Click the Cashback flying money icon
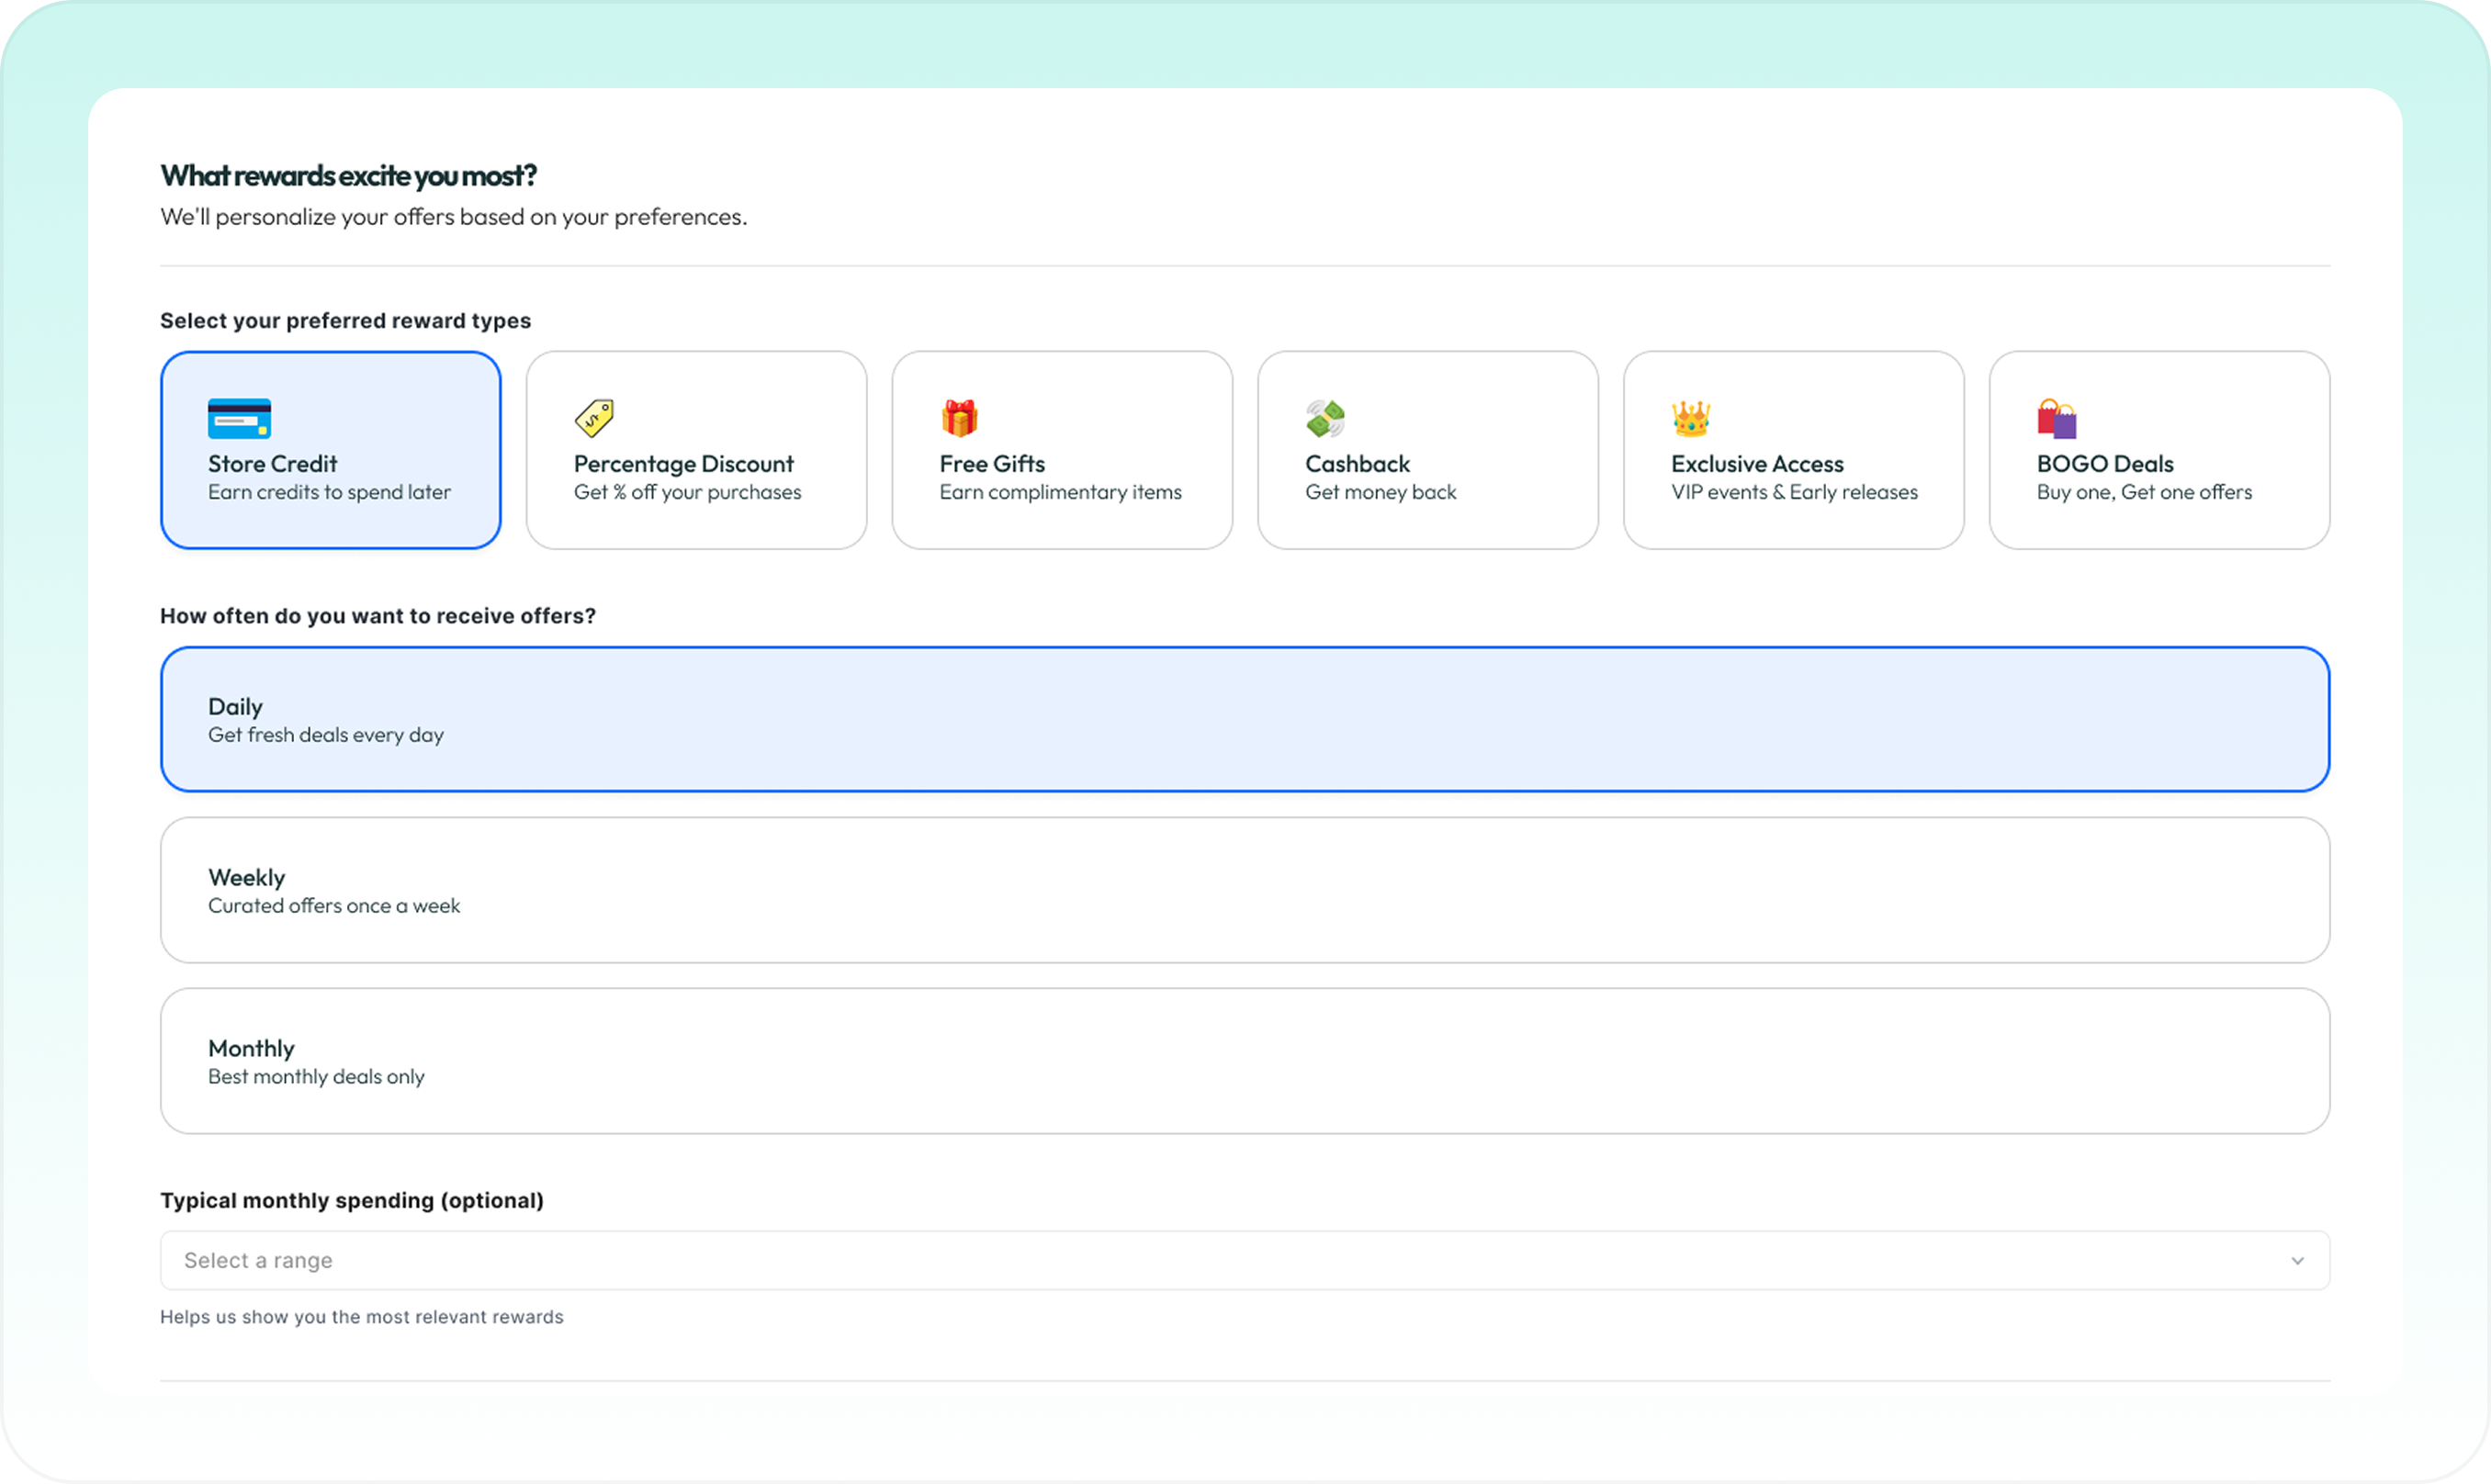The width and height of the screenshot is (2491, 1484). (1325, 418)
